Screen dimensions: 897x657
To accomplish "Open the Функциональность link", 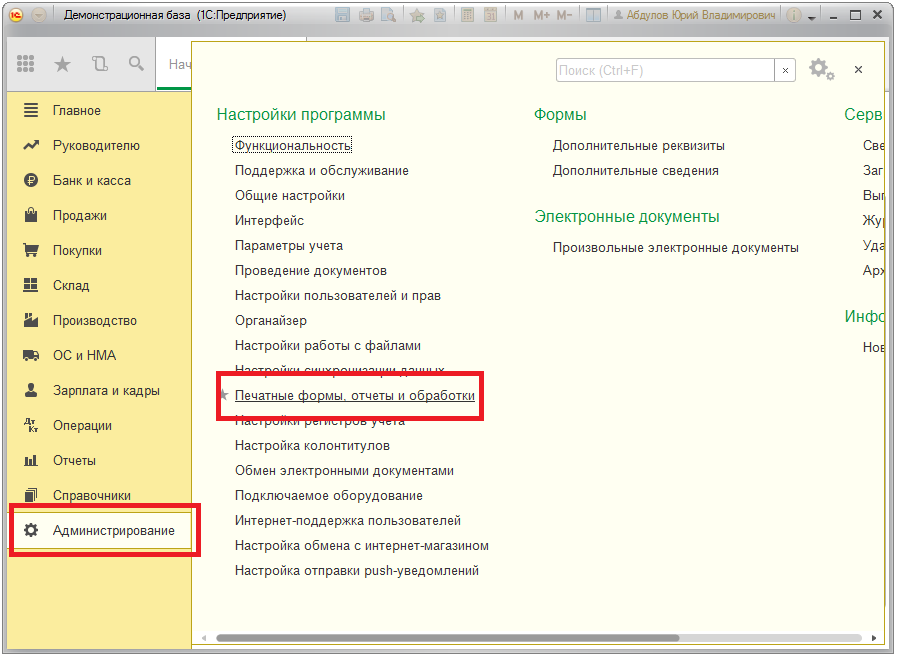I will pyautogui.click(x=293, y=146).
